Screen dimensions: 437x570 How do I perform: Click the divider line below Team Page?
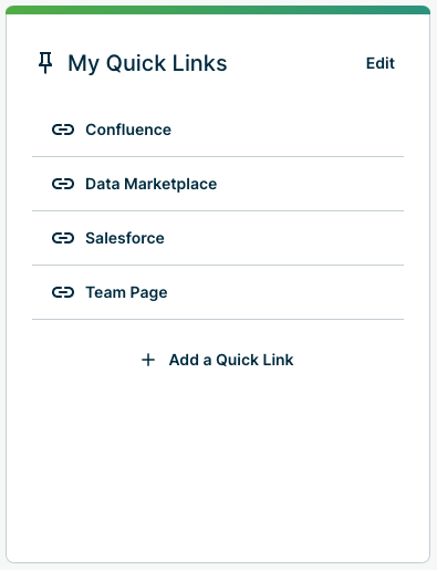click(x=218, y=320)
